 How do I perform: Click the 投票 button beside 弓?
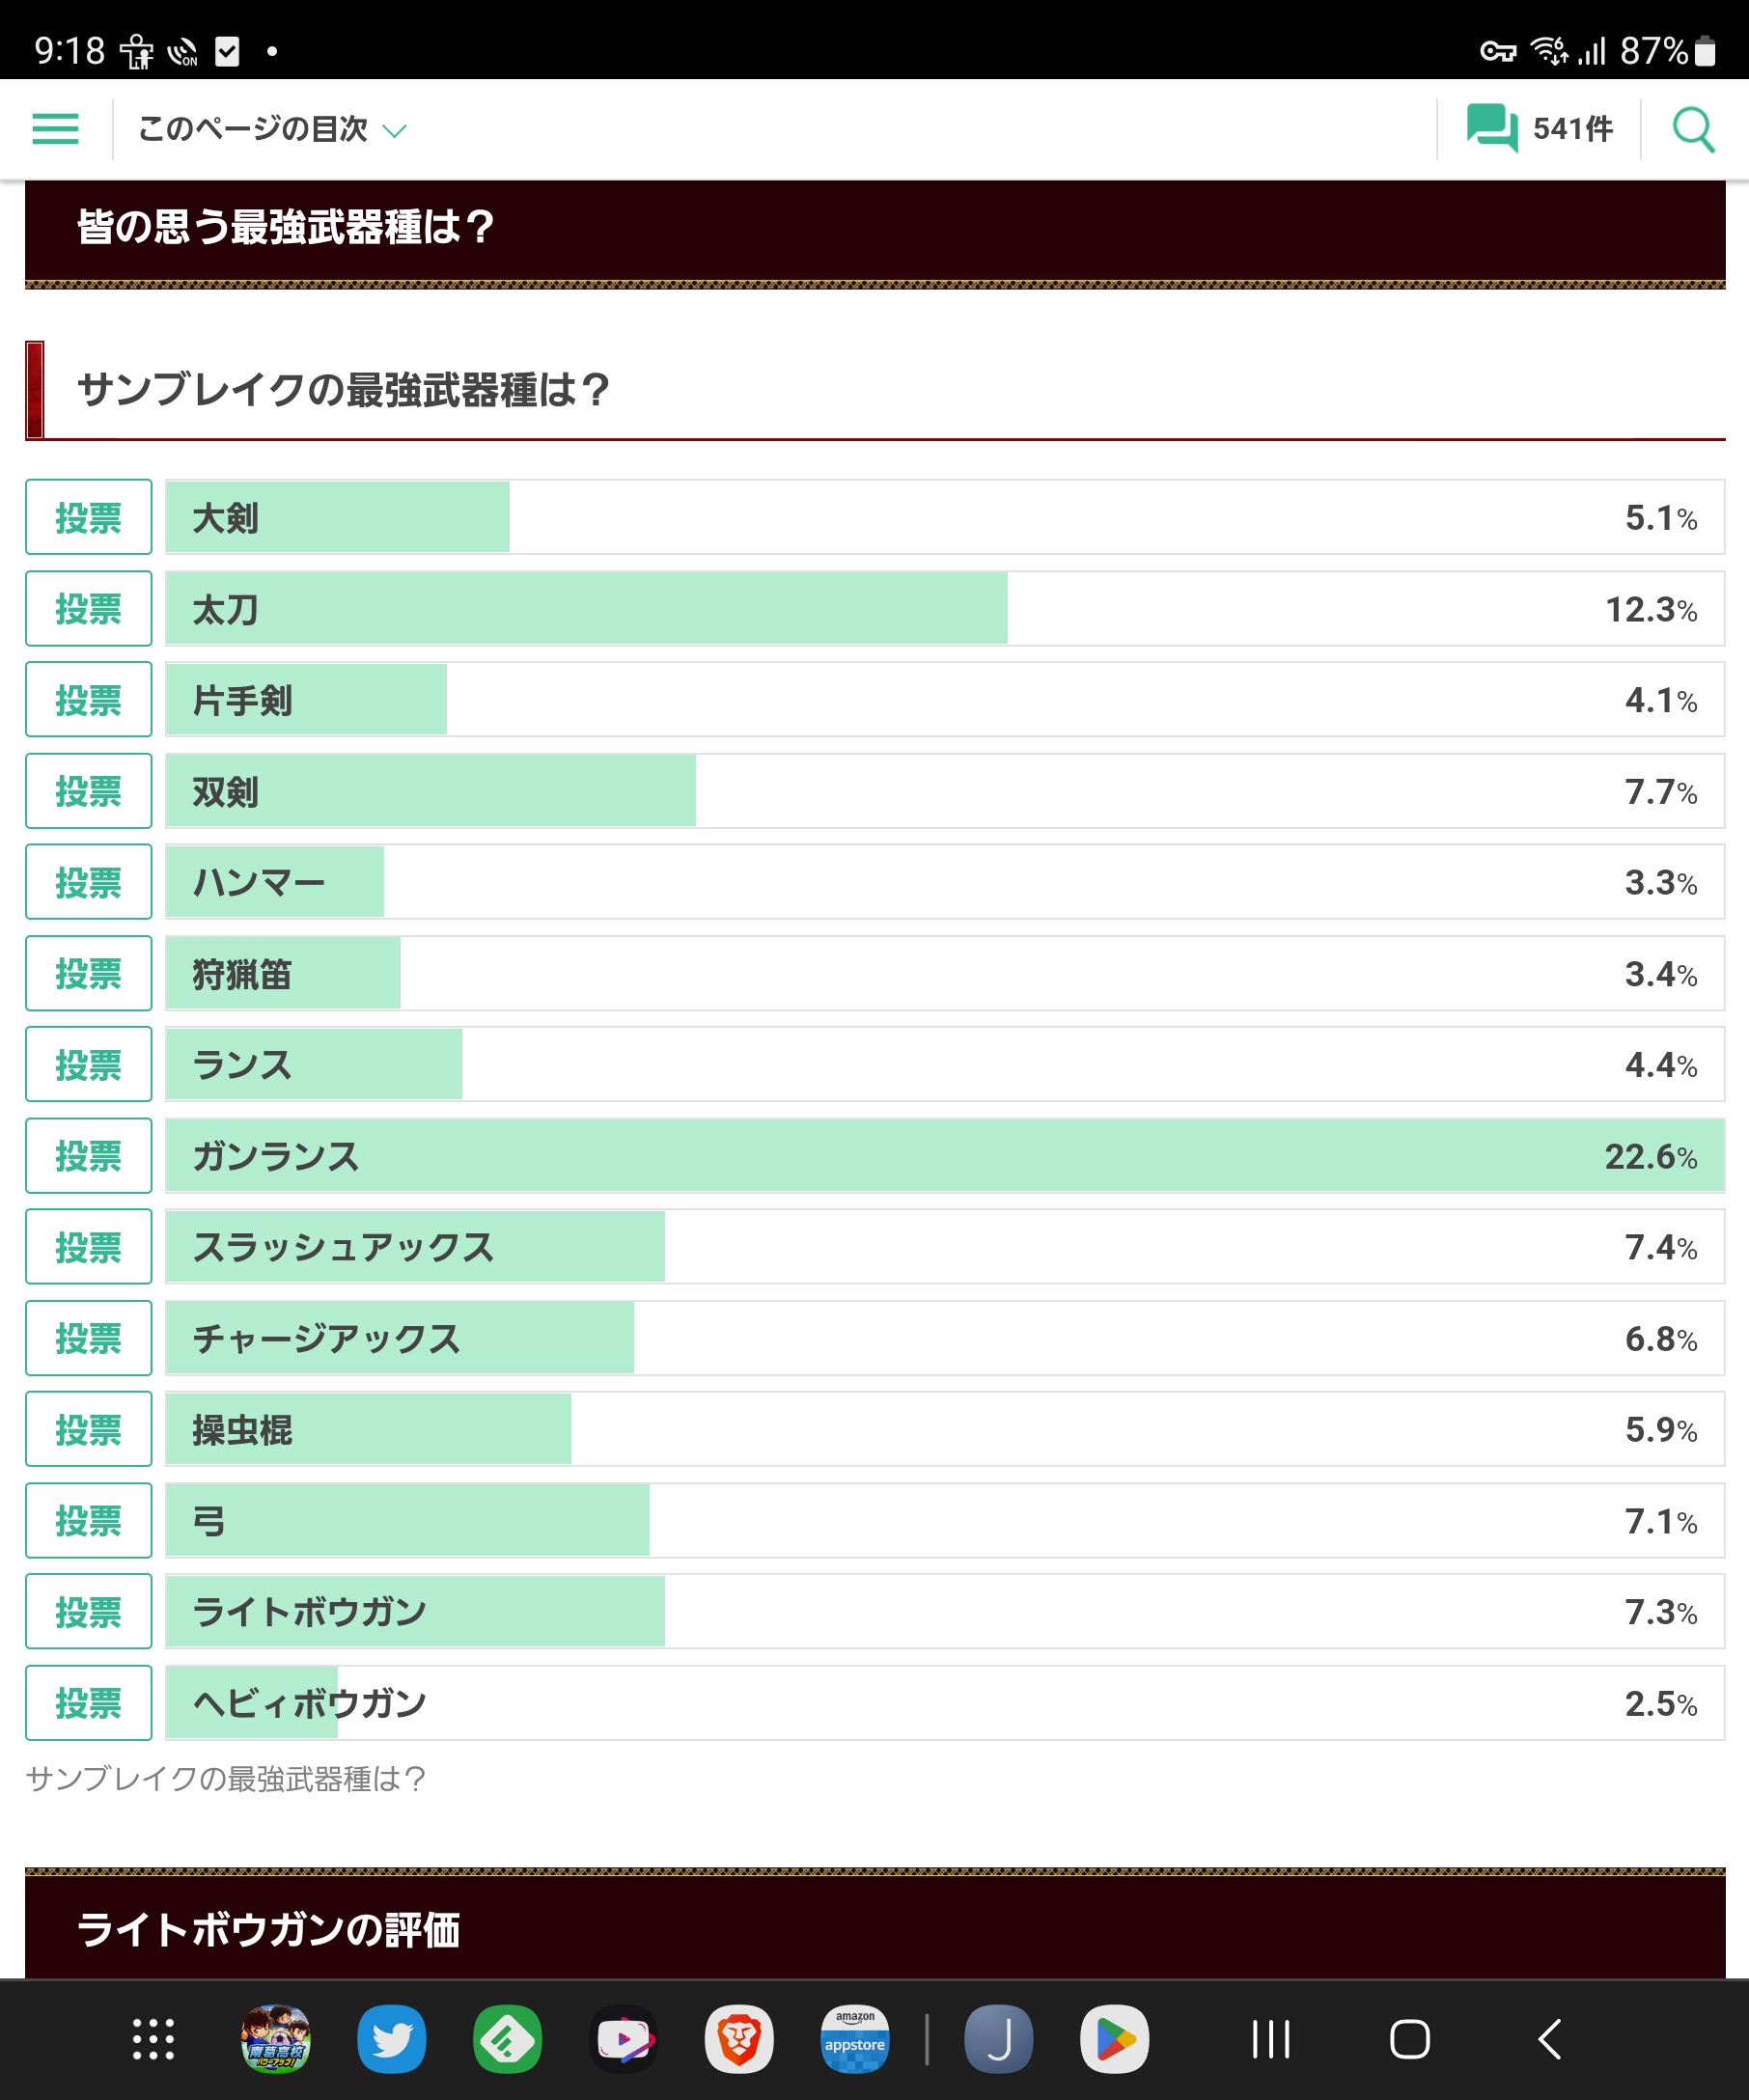pyautogui.click(x=88, y=1520)
